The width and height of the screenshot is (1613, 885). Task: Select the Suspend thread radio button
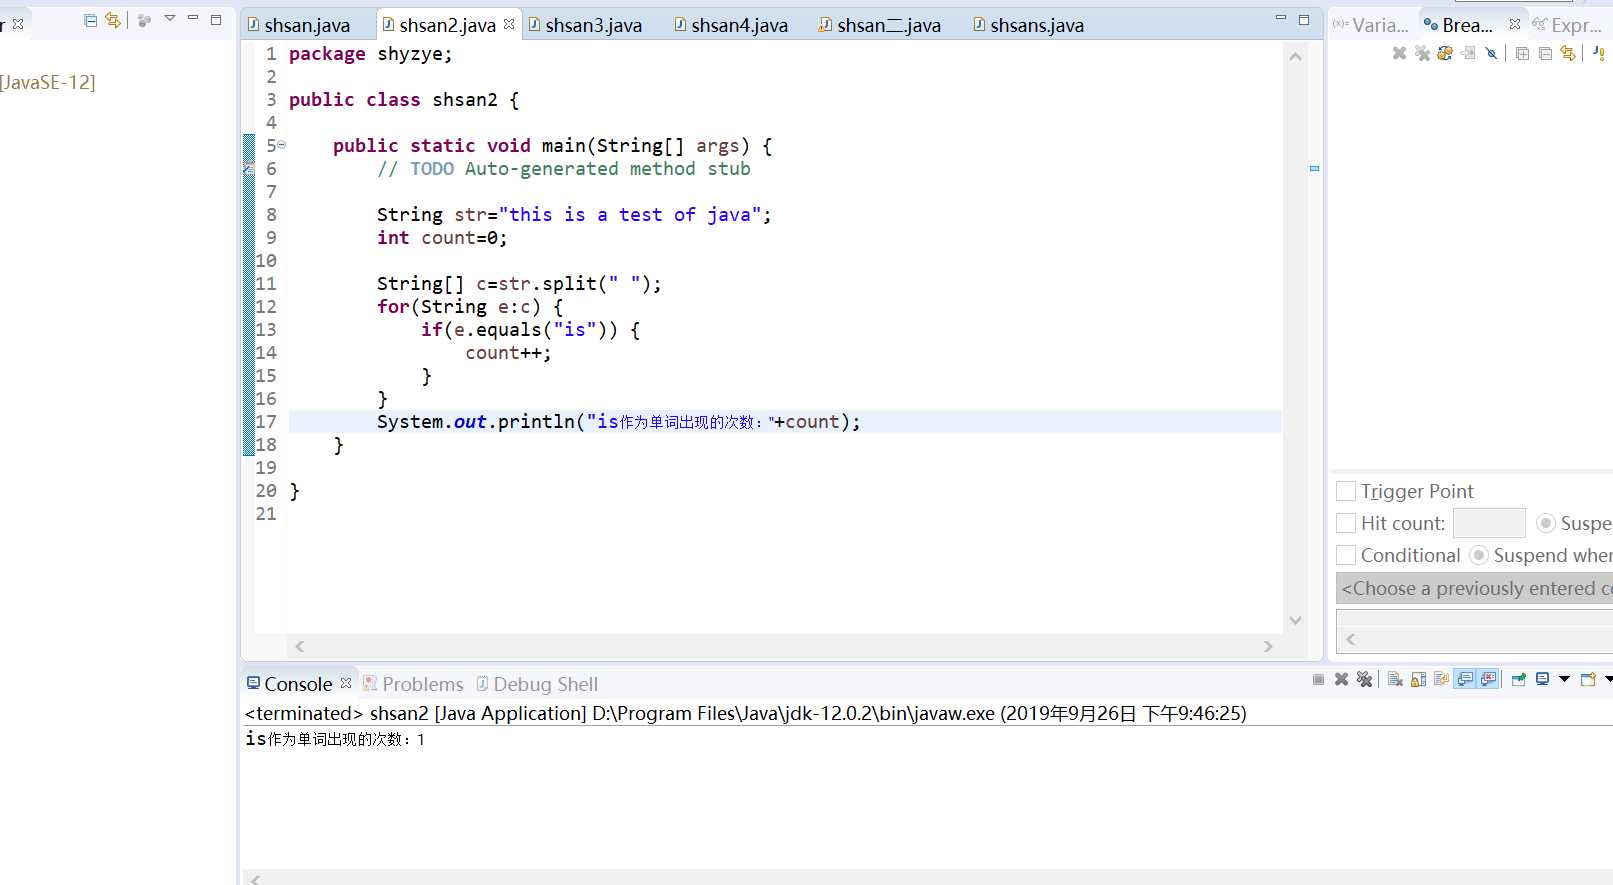[1546, 523]
